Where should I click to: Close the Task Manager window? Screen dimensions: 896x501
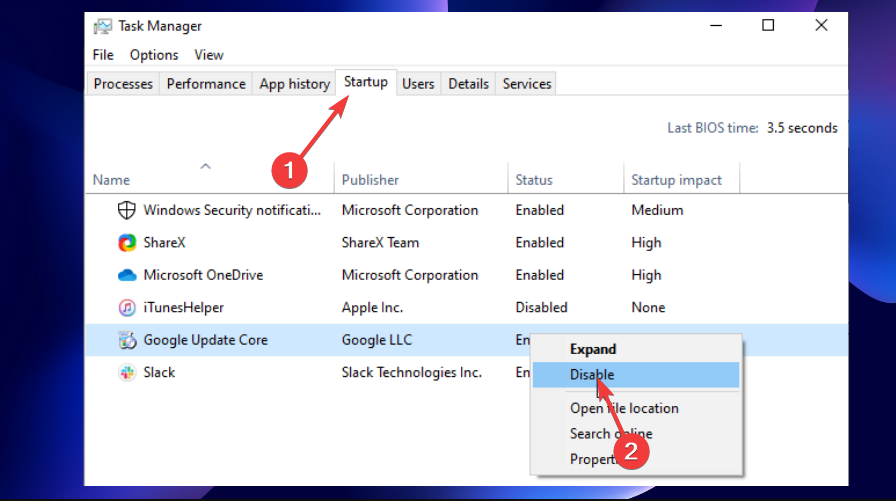click(821, 26)
